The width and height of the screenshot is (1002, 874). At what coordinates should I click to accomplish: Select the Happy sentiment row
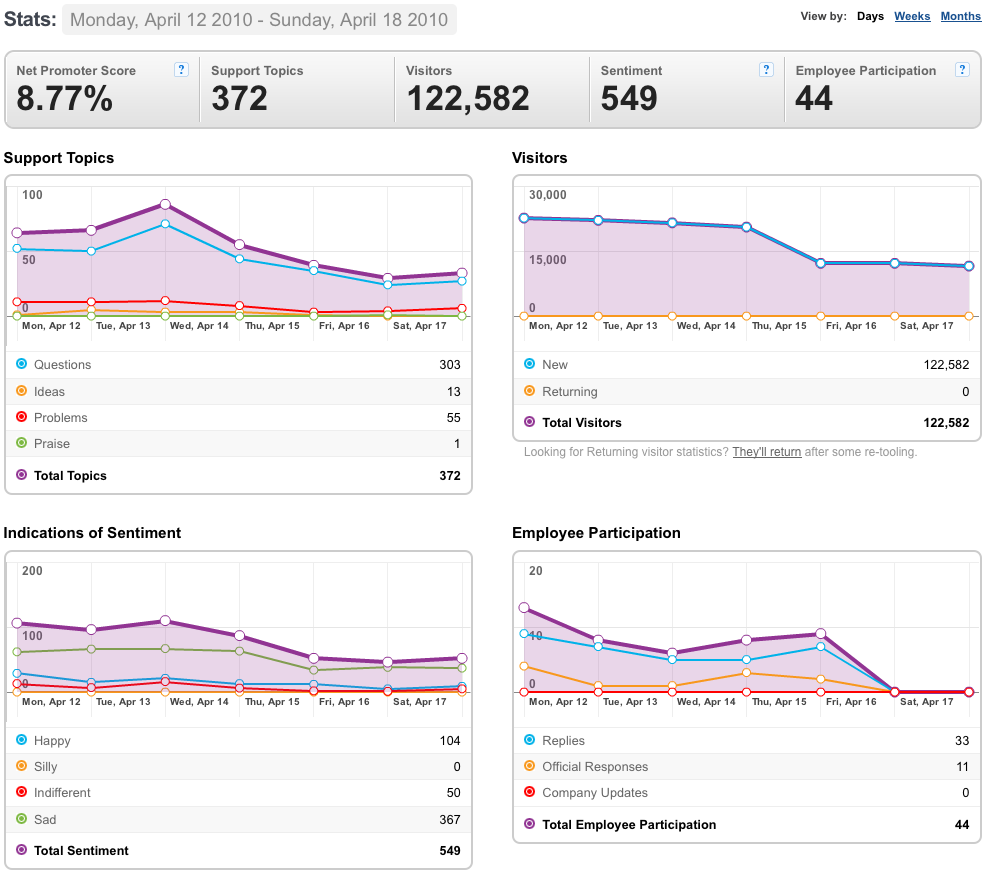238,740
